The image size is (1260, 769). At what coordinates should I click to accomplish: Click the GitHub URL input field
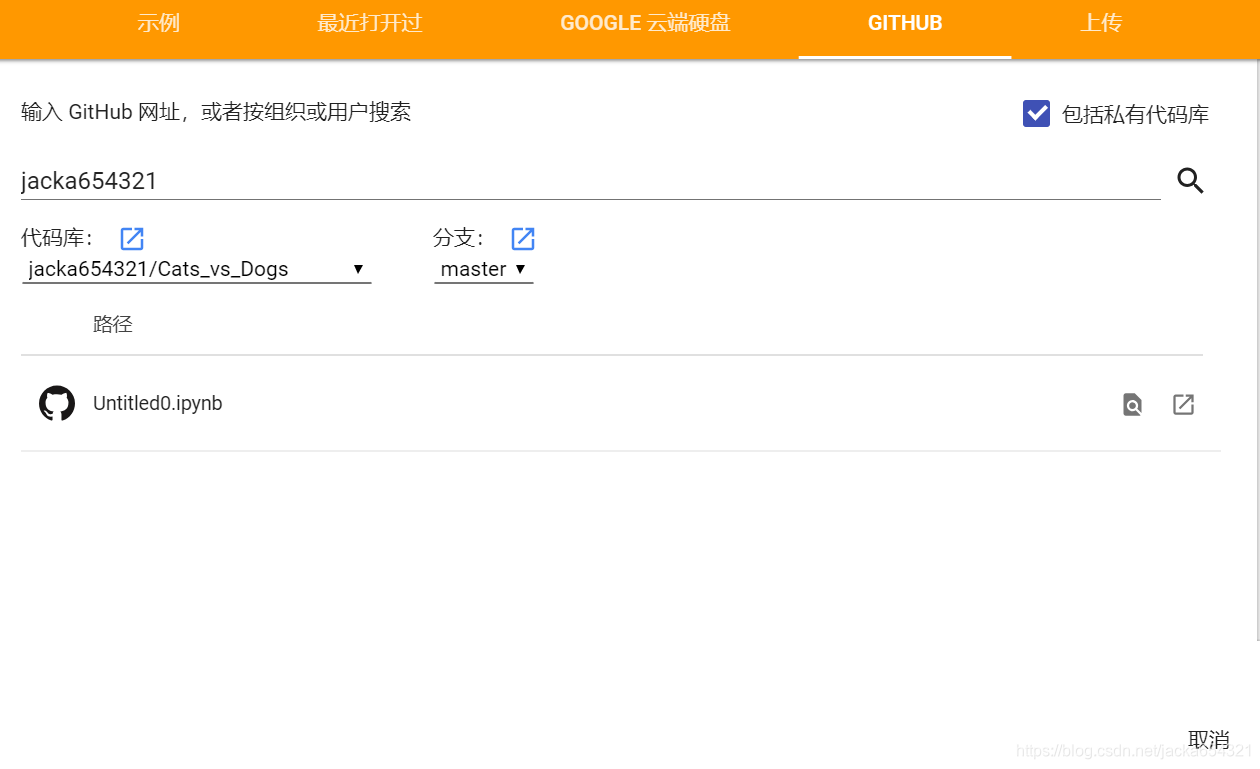tap(590, 181)
